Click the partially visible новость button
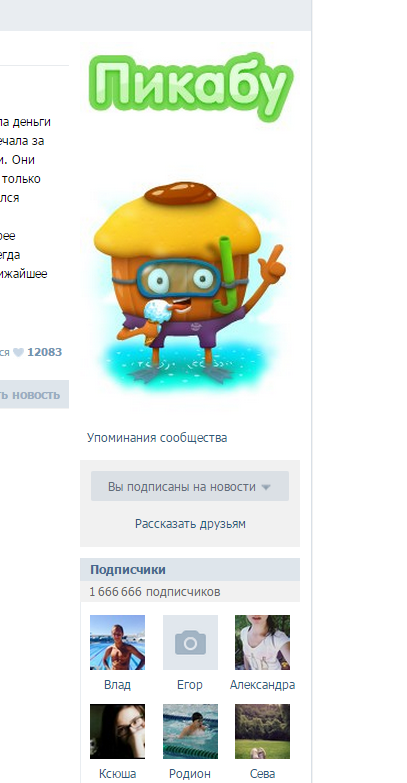This screenshot has width=407, height=783. [x=34, y=394]
